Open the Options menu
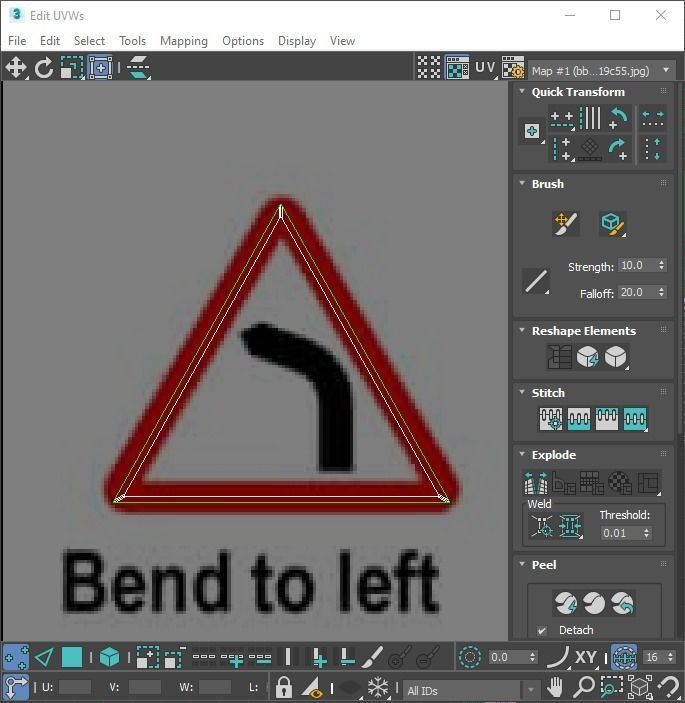This screenshot has height=703, width=685. tap(243, 41)
